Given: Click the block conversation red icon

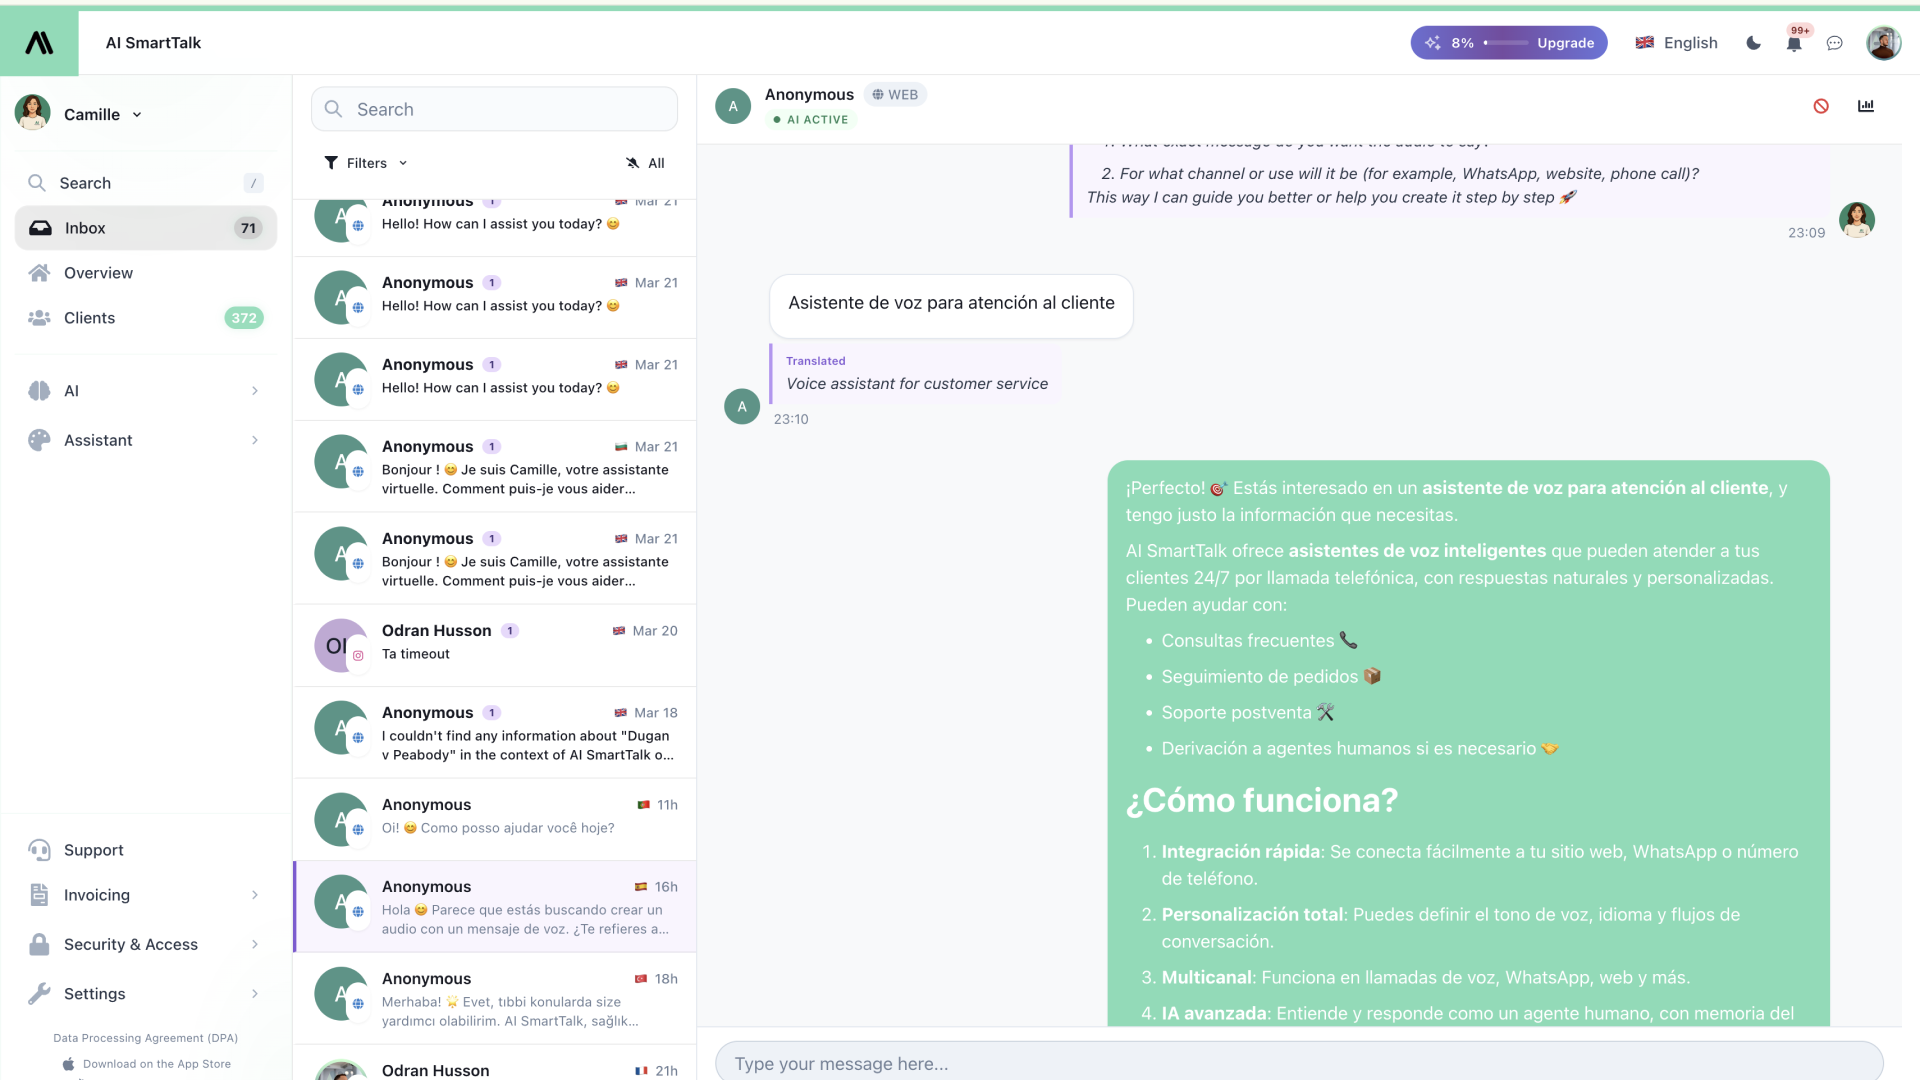Looking at the screenshot, I should click(1821, 106).
